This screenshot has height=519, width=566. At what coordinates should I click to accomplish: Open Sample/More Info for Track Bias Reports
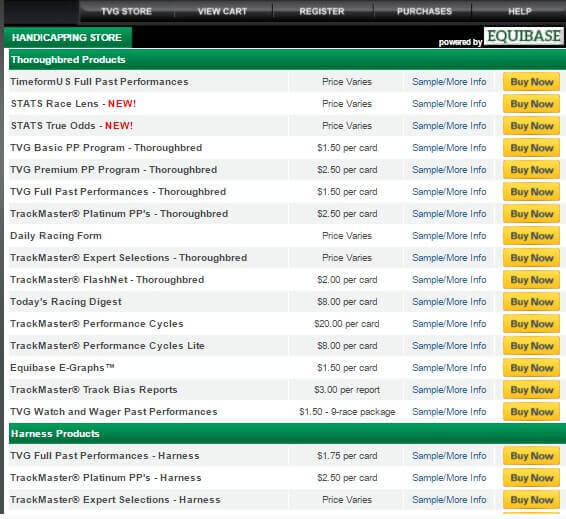(x=449, y=390)
